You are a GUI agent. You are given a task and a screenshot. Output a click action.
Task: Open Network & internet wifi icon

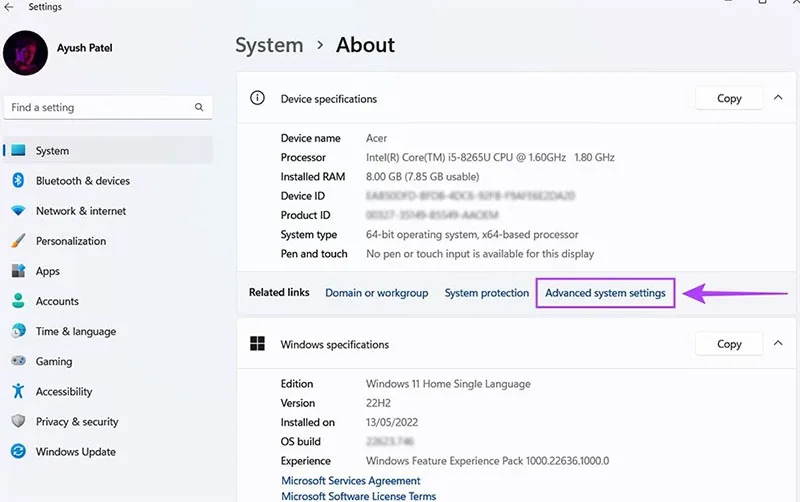[x=18, y=211]
